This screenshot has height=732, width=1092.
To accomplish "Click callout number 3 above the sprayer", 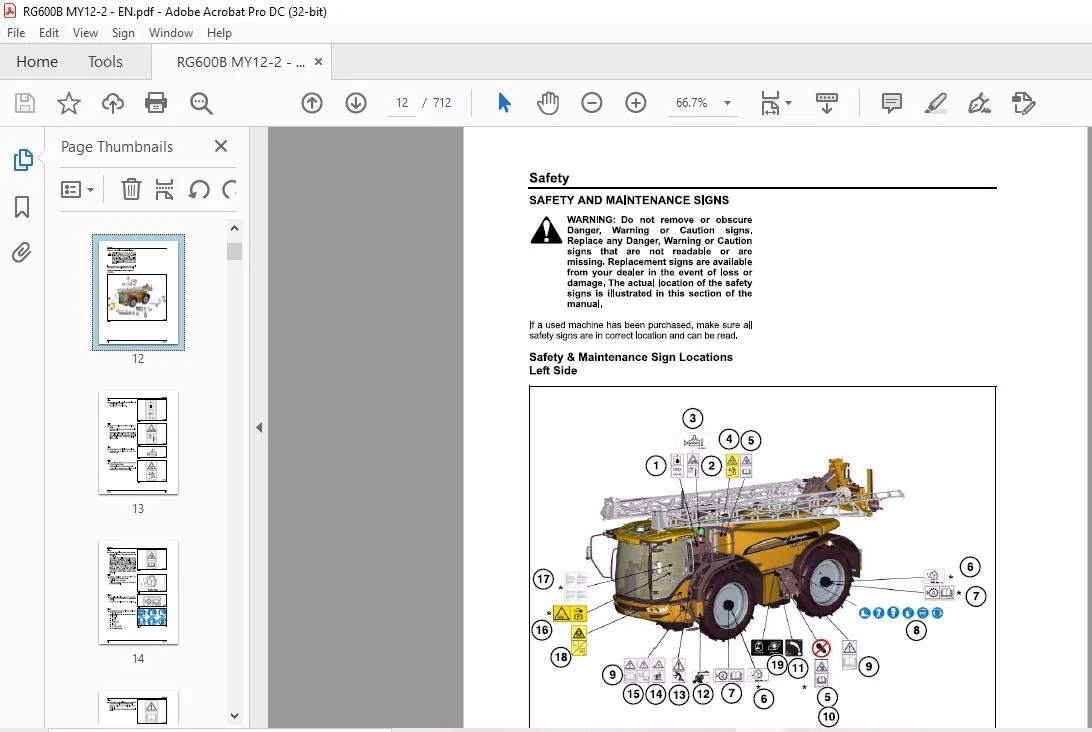I will tap(692, 419).
